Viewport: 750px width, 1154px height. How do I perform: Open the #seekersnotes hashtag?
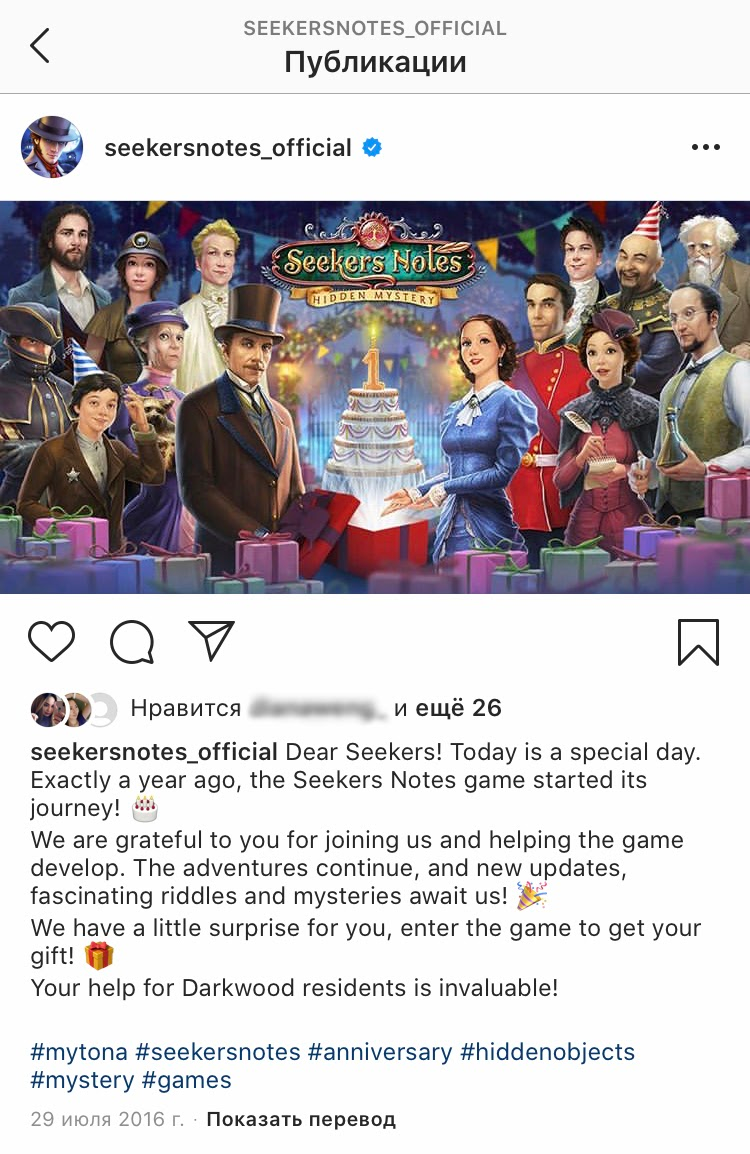point(218,1052)
